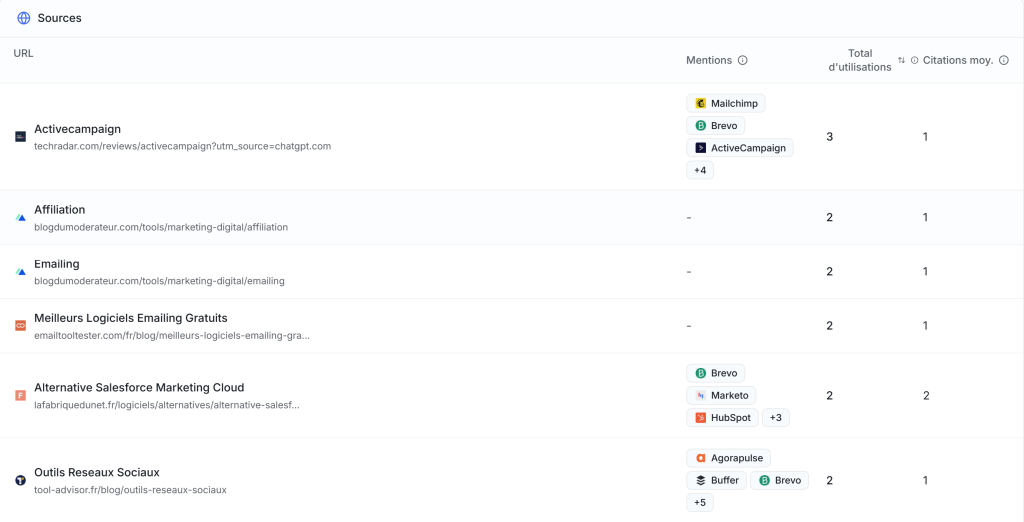The height and width of the screenshot is (522, 1024).
Task: Select Brevo tag in Alternative Salesforce row
Action: [x=715, y=373]
